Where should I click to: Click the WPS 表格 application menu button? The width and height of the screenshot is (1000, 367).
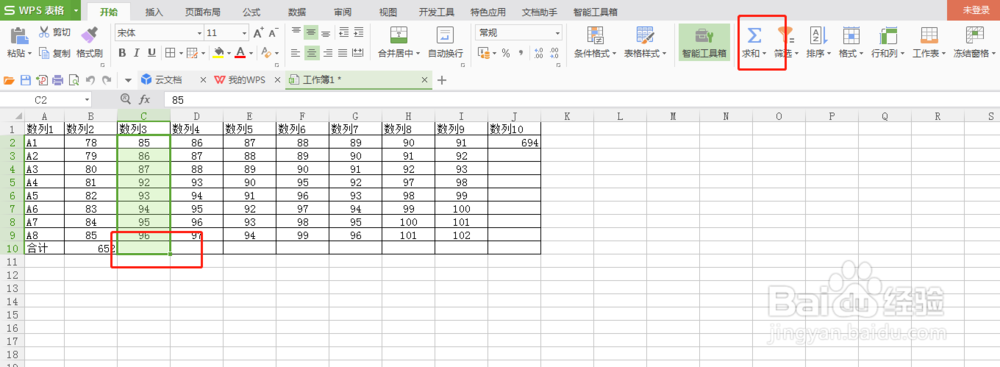coord(41,10)
